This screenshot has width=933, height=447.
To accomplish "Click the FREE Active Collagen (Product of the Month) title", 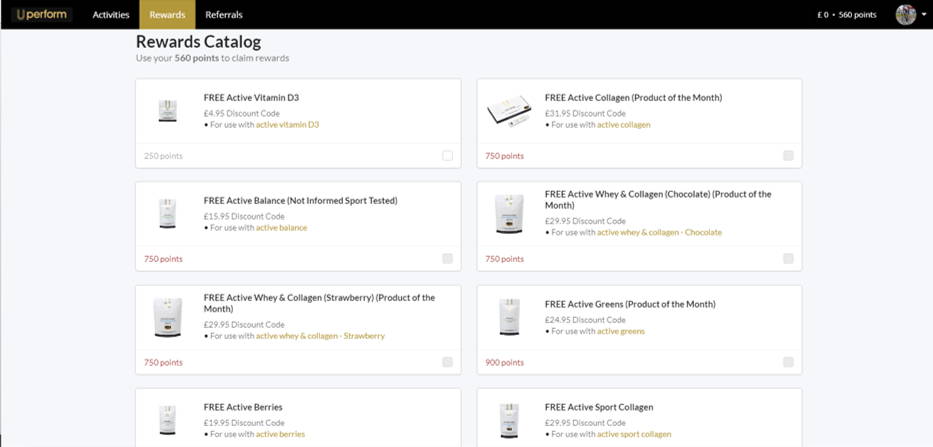I will 633,98.
